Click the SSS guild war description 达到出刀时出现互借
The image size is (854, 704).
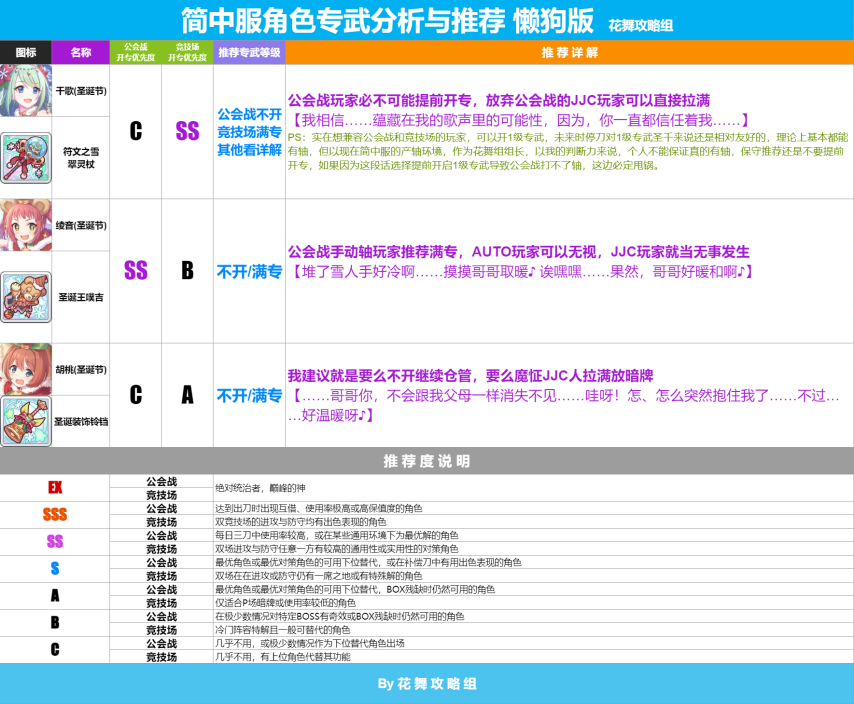point(319,508)
